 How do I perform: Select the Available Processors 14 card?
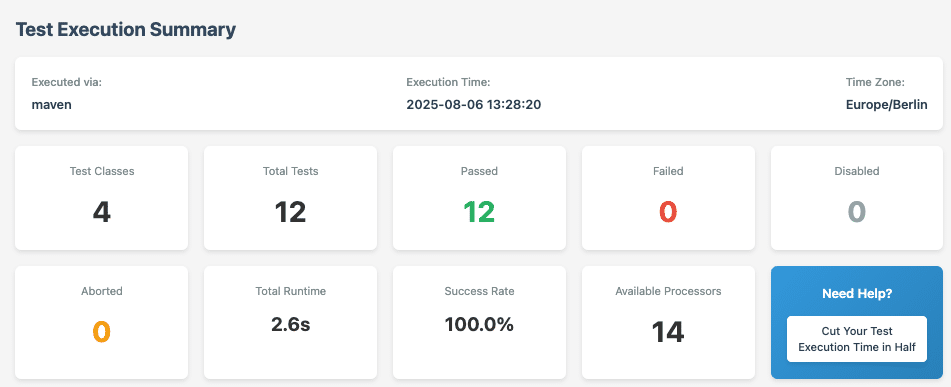coord(668,322)
